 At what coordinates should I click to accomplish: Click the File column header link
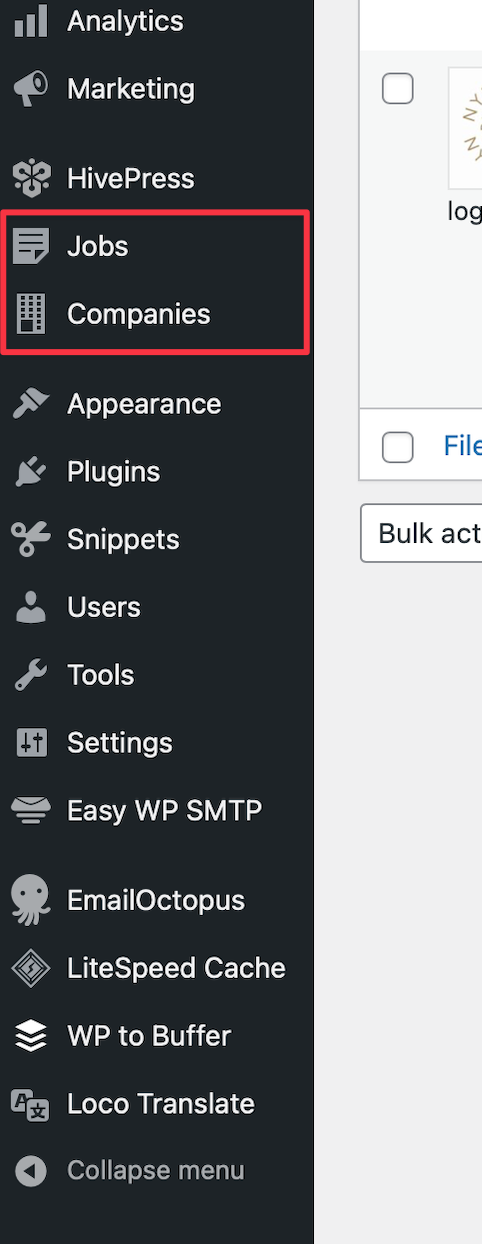pyautogui.click(x=462, y=446)
